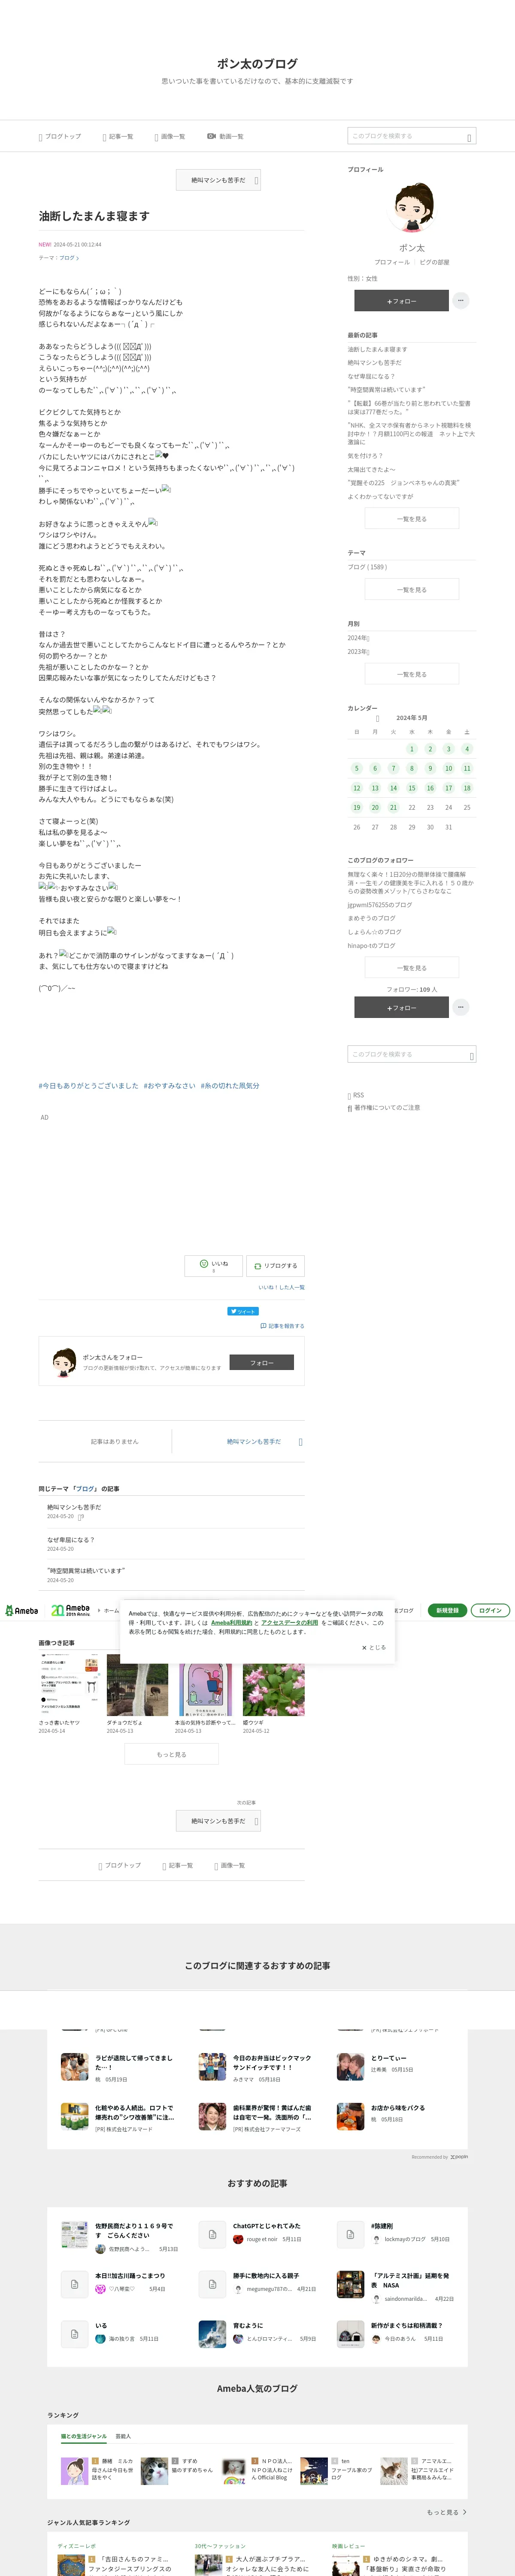
Task: Open 画像一覧 in top navigation
Action: (x=170, y=136)
